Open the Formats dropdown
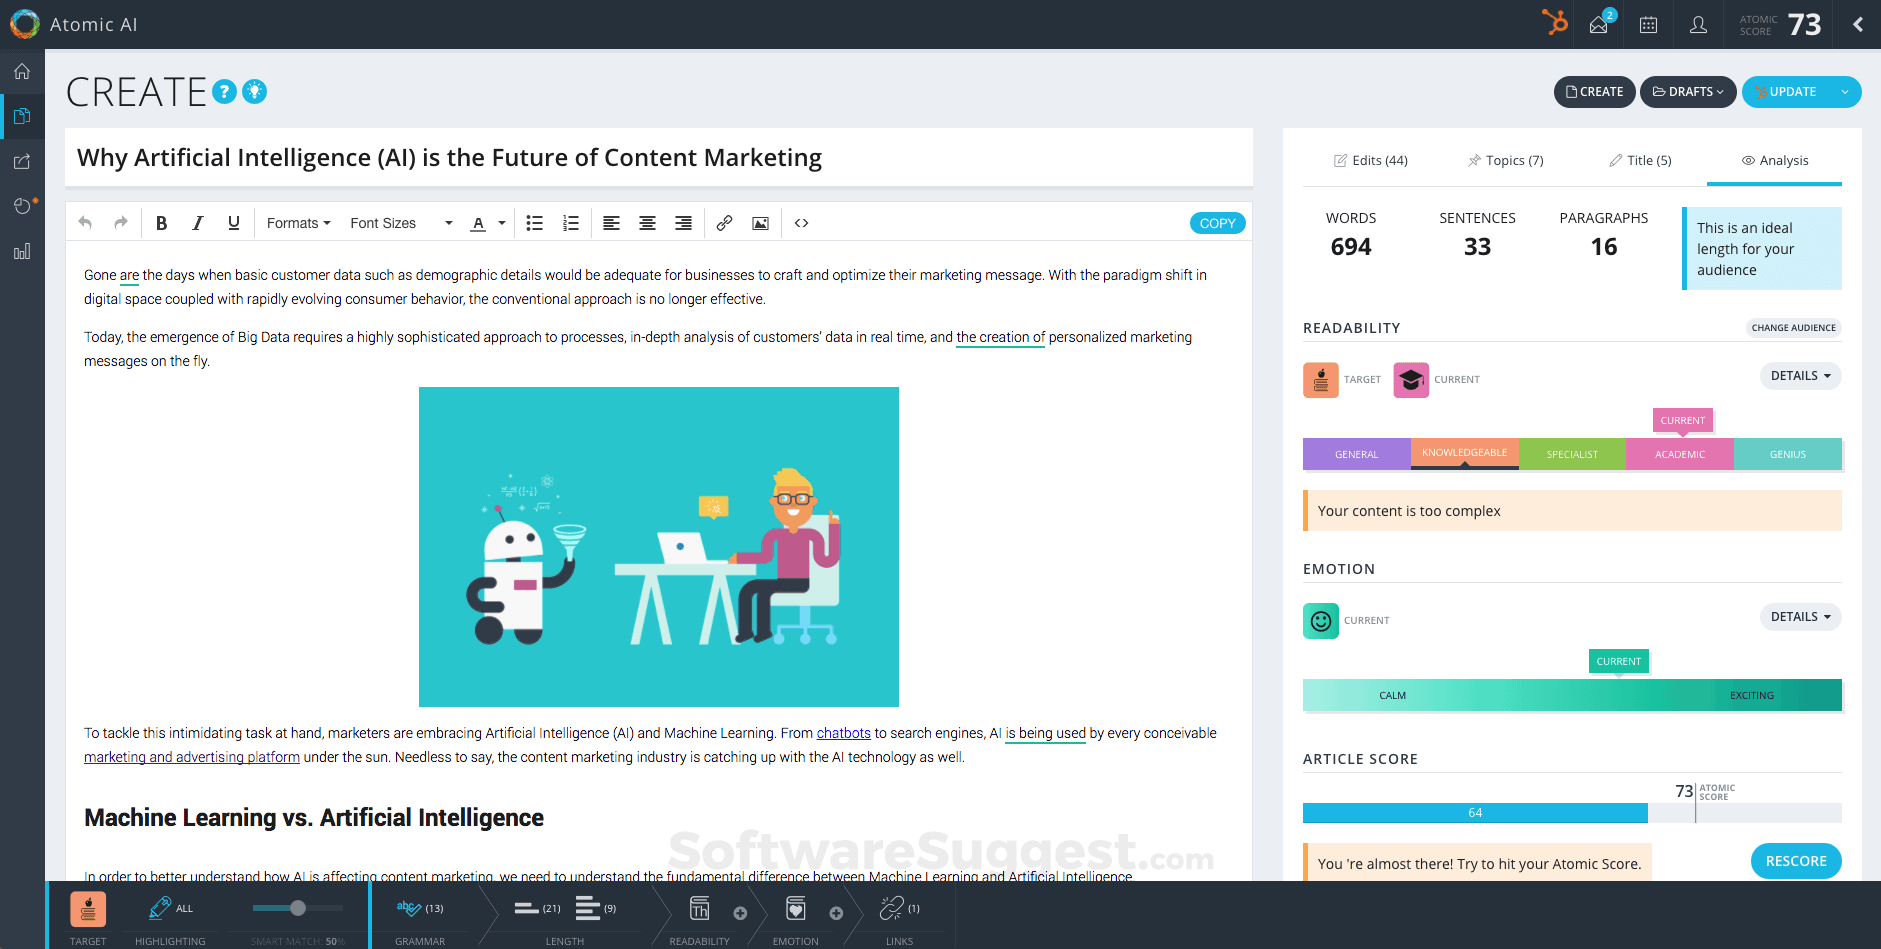Viewport: 1881px width, 949px height. [x=296, y=222]
